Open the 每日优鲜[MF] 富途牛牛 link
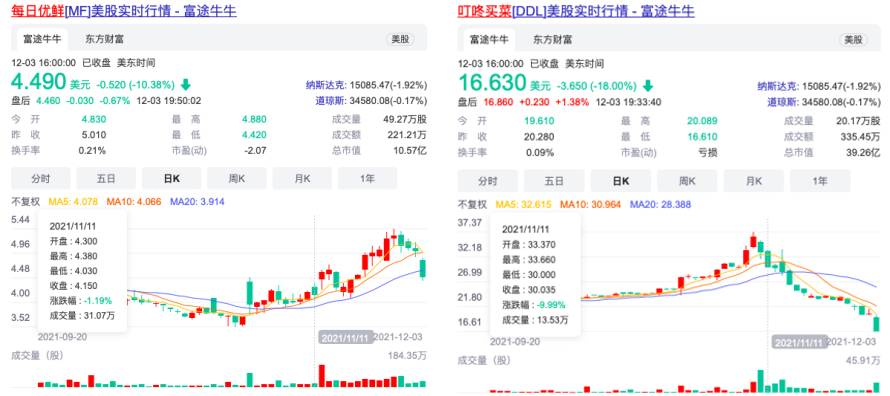Image resolution: width=890 pixels, height=396 pixels. (x=124, y=11)
